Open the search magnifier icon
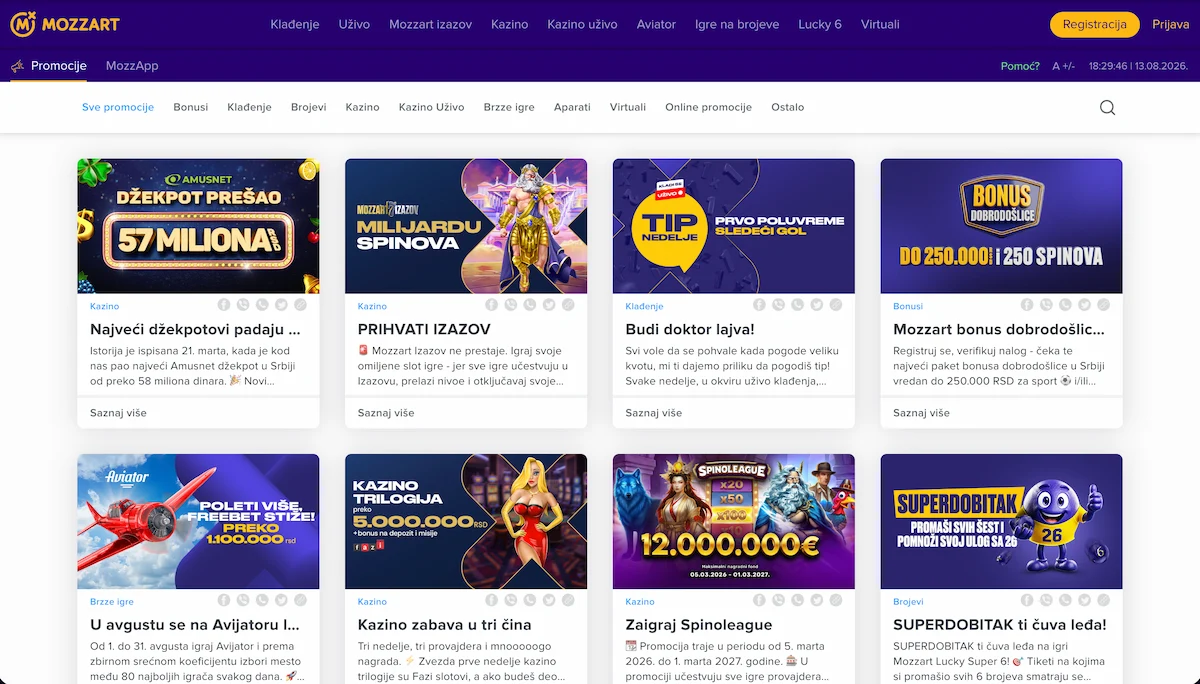 click(1107, 107)
